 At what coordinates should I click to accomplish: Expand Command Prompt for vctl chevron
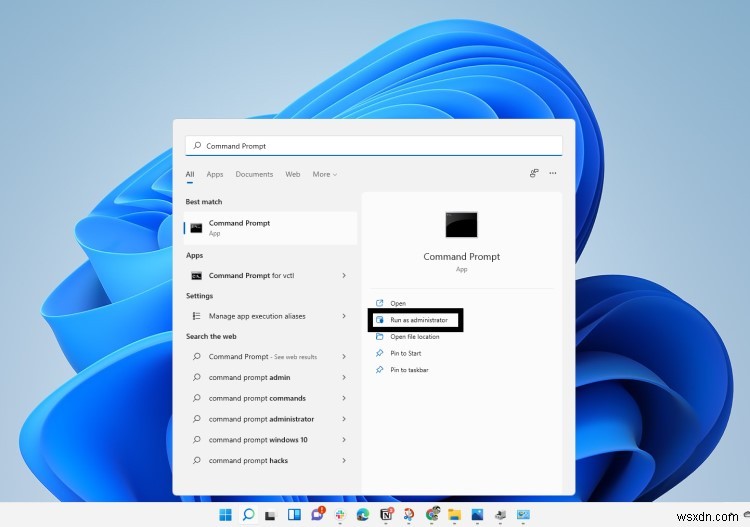coord(344,275)
